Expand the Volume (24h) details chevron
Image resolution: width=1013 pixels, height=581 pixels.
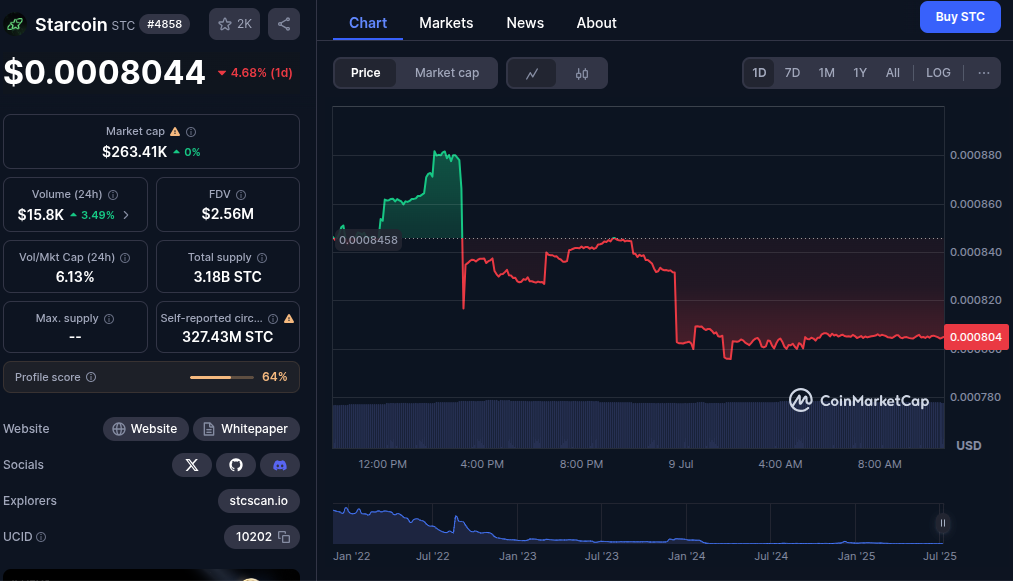click(126, 215)
